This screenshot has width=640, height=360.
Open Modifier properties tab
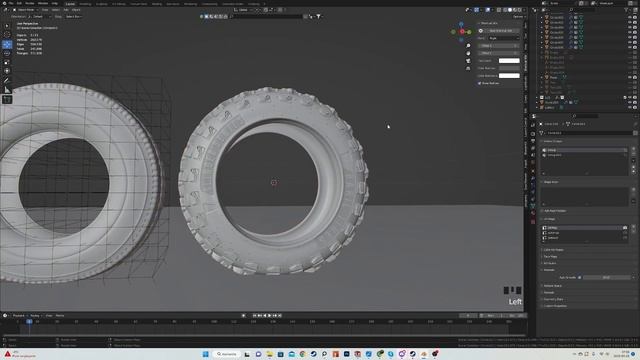point(533,178)
